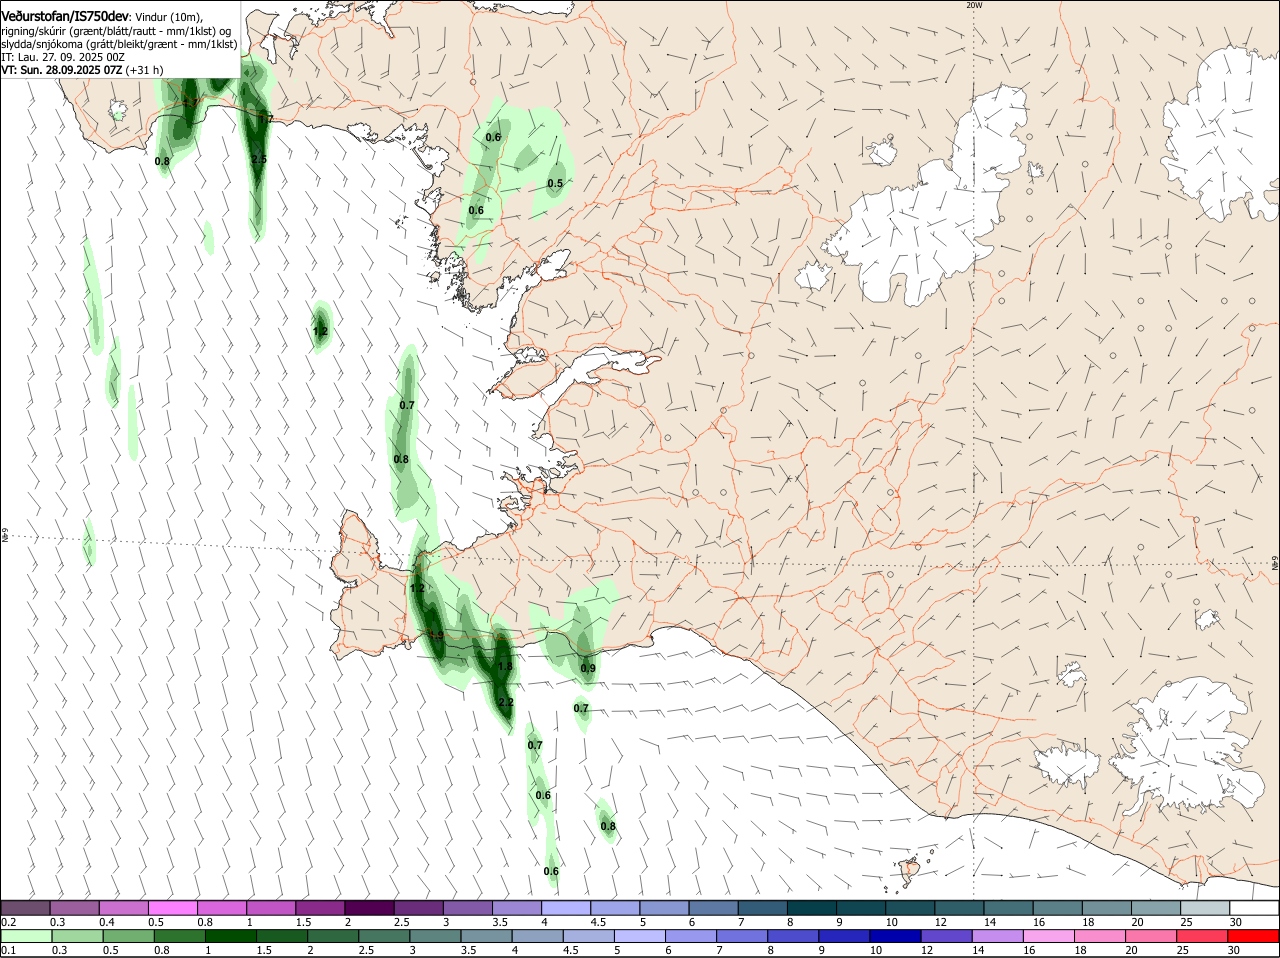Click the 2.2 precipitation value on the map
The width and height of the screenshot is (1280, 958).
point(505,702)
